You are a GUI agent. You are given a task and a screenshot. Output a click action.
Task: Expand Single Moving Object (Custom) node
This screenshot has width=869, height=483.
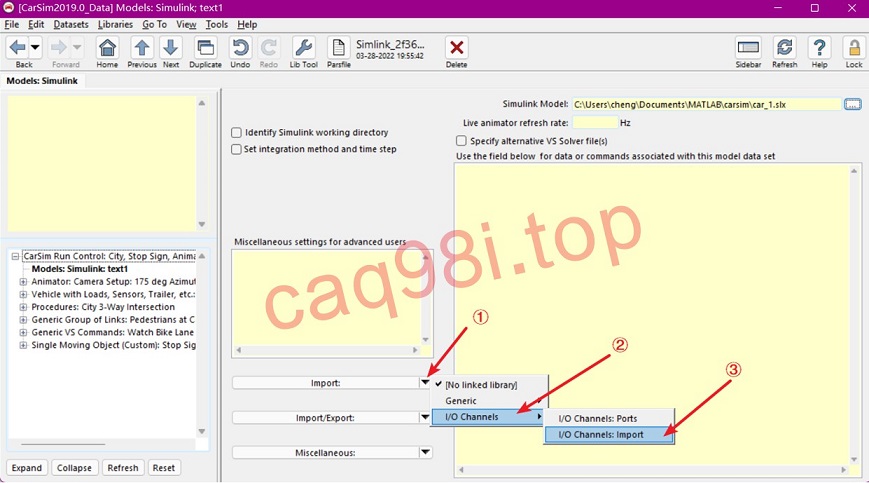(x=23, y=345)
